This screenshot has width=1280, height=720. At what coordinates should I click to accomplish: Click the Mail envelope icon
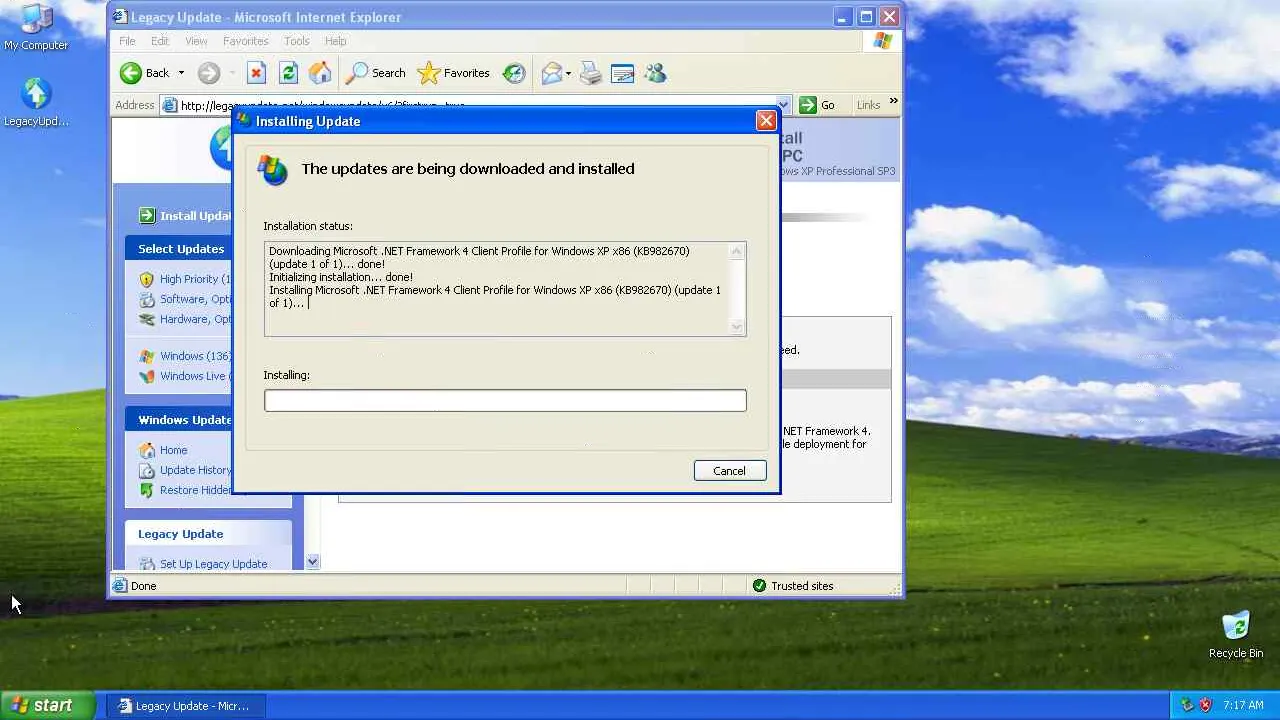pos(551,73)
